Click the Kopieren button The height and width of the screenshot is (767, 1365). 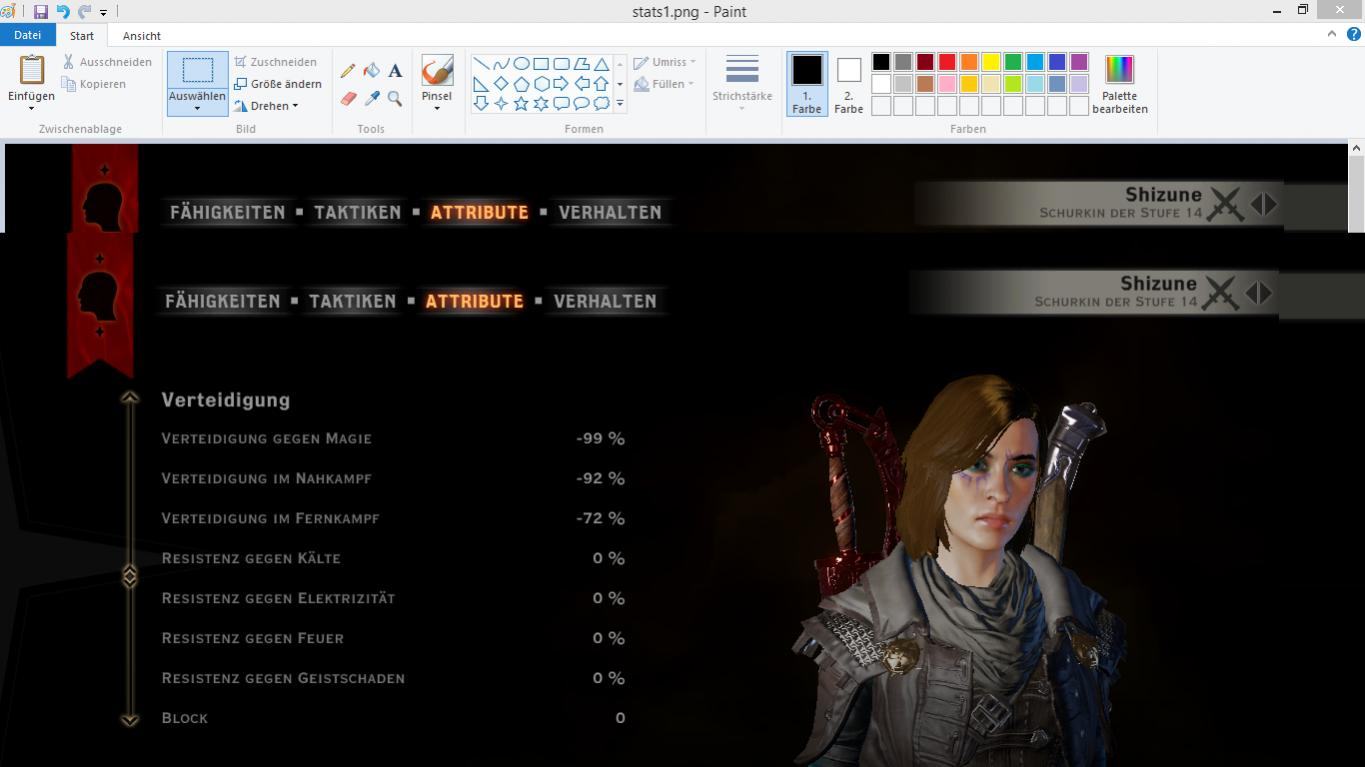93,84
